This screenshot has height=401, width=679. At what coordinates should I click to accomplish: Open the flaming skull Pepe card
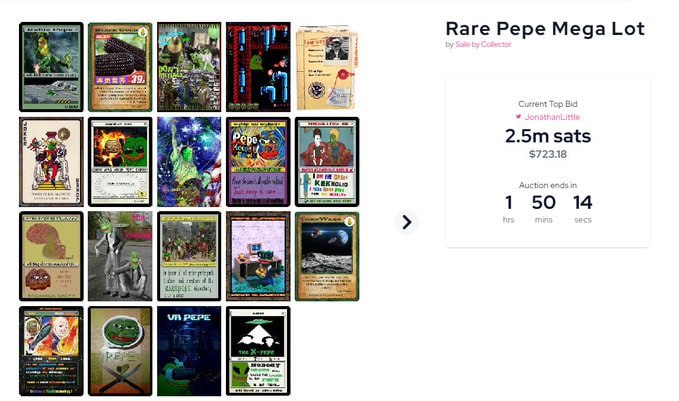coord(120,162)
